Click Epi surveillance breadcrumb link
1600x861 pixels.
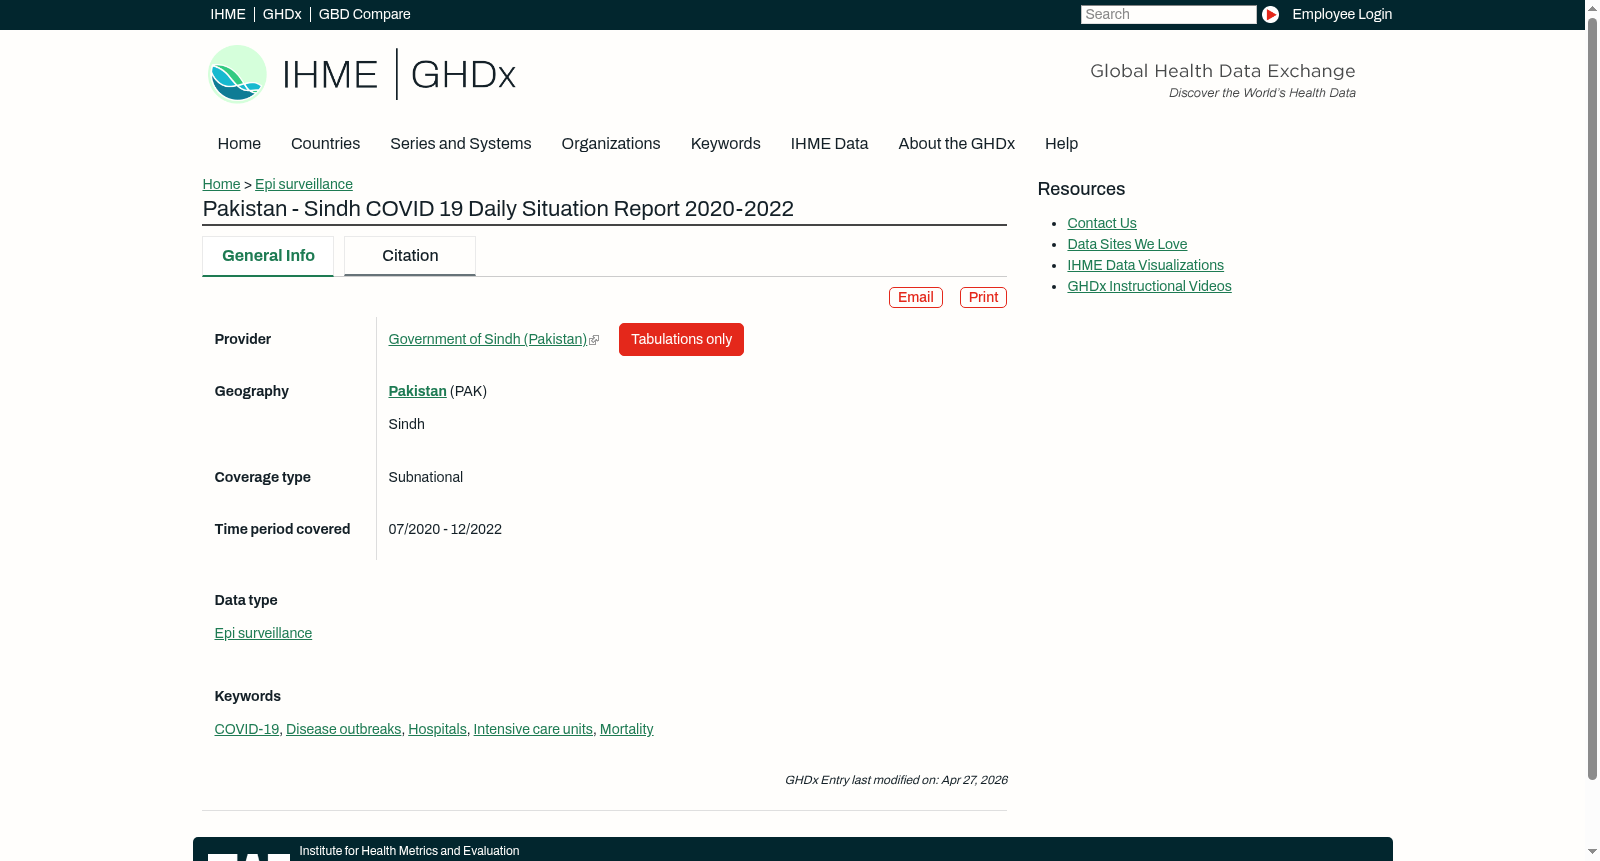304,184
